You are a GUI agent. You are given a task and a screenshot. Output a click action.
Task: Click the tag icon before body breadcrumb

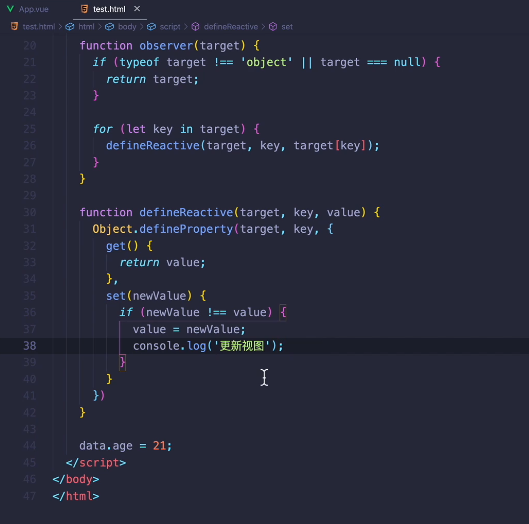tap(109, 27)
